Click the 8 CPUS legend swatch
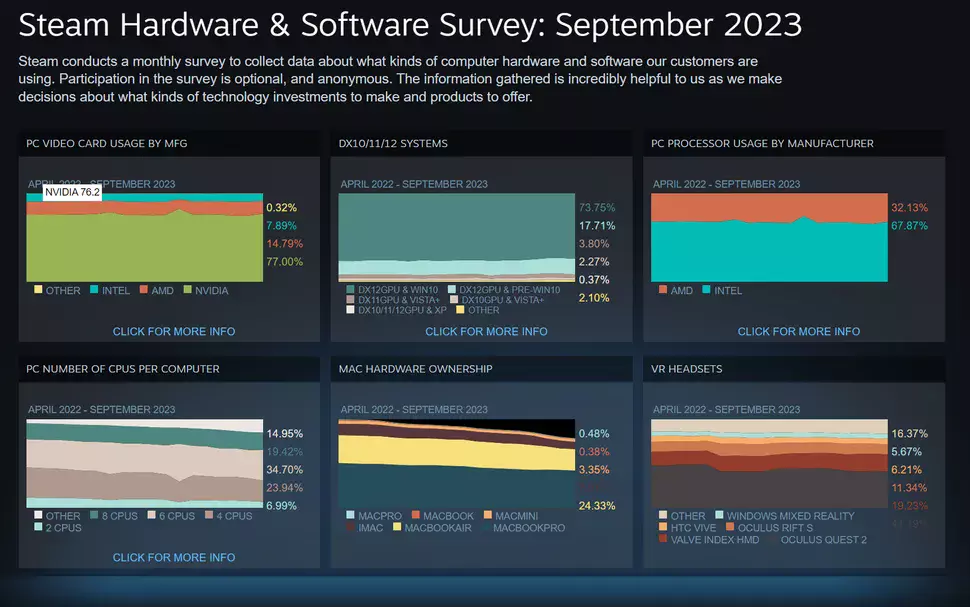The height and width of the screenshot is (607, 970). coord(94,515)
